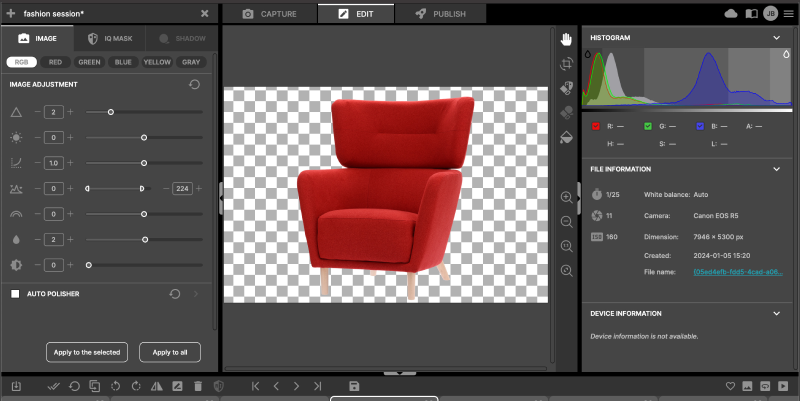Click the trash delete icon
The image size is (800, 401).
pos(198,387)
